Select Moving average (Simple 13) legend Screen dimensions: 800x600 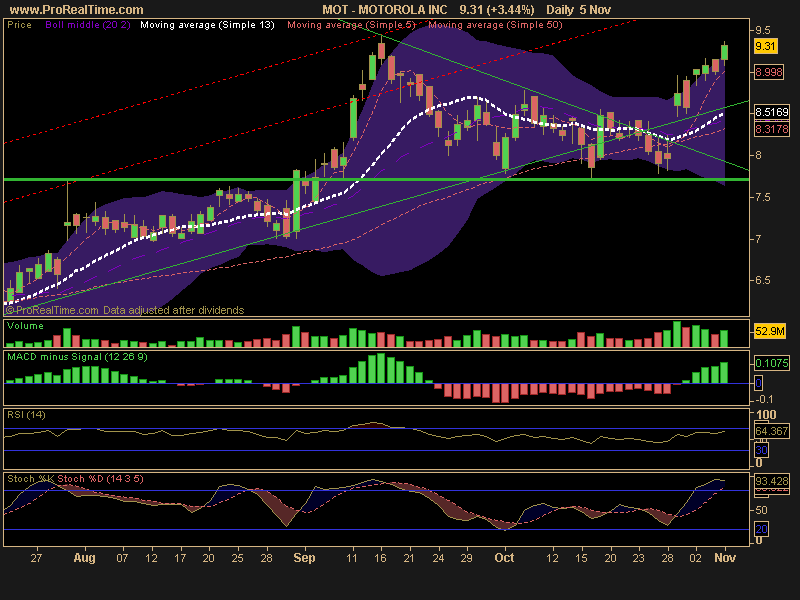point(207,24)
